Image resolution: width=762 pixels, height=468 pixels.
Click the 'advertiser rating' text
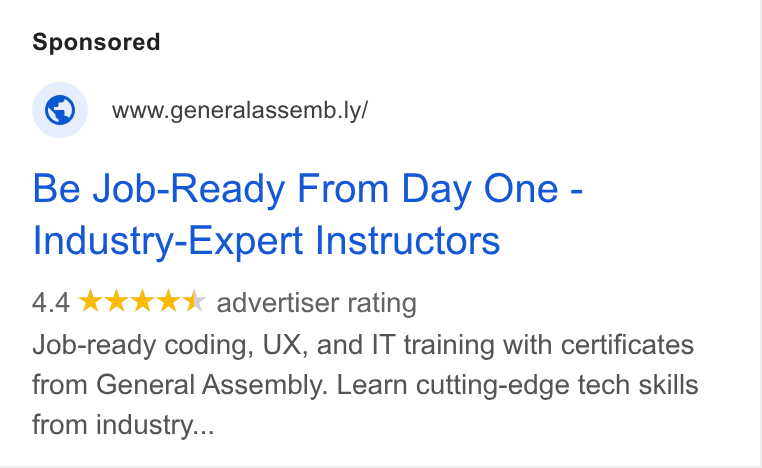316,303
